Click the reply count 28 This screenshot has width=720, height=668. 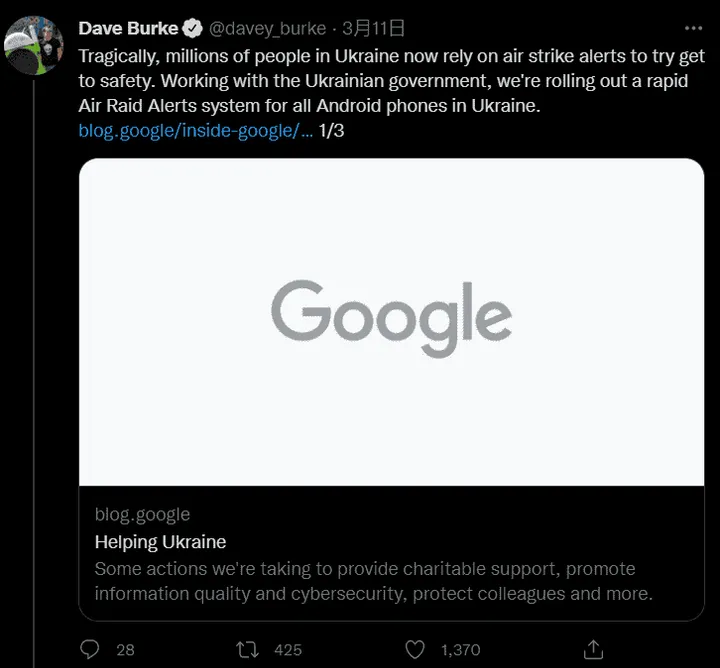[125, 650]
